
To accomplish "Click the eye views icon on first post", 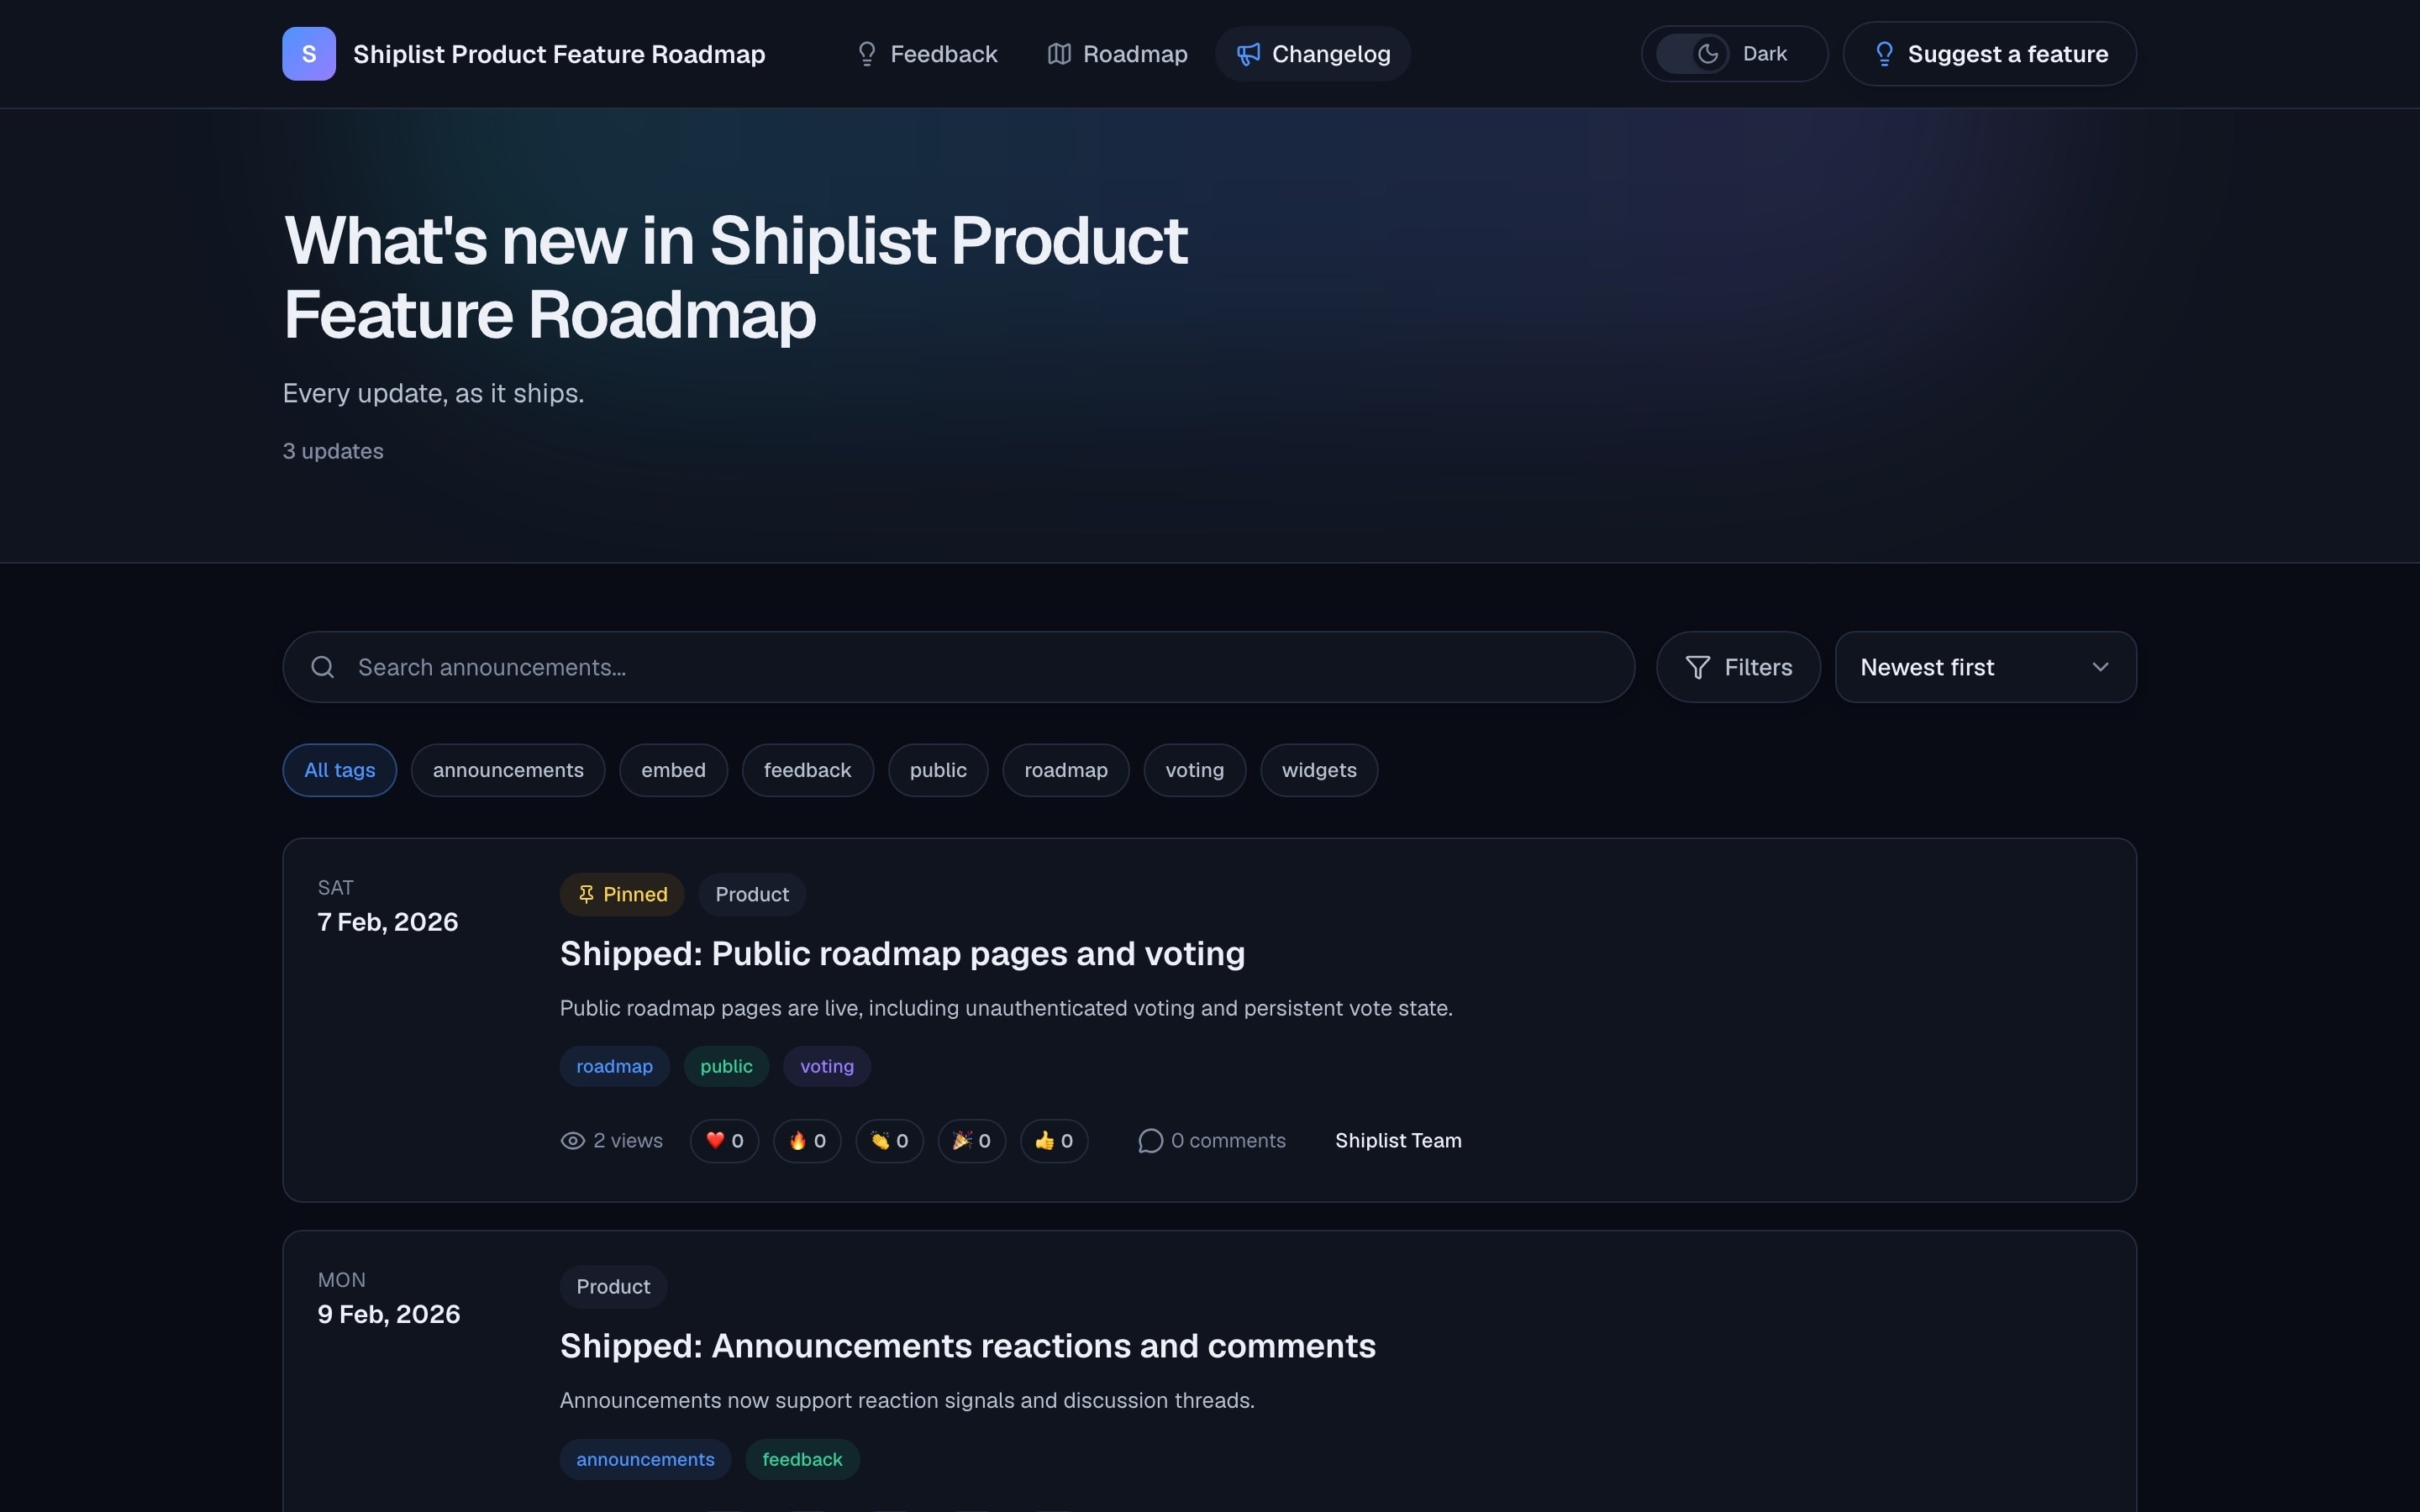I will pos(572,1141).
